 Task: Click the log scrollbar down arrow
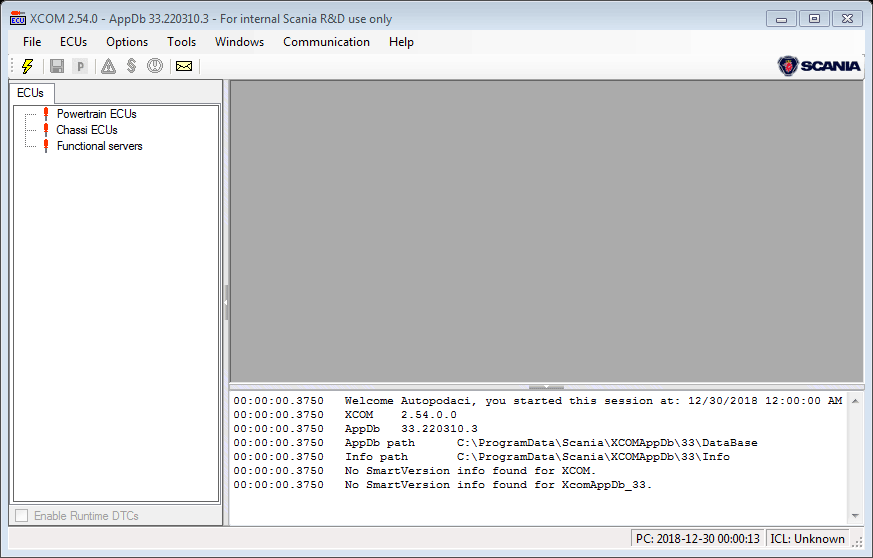click(855, 516)
